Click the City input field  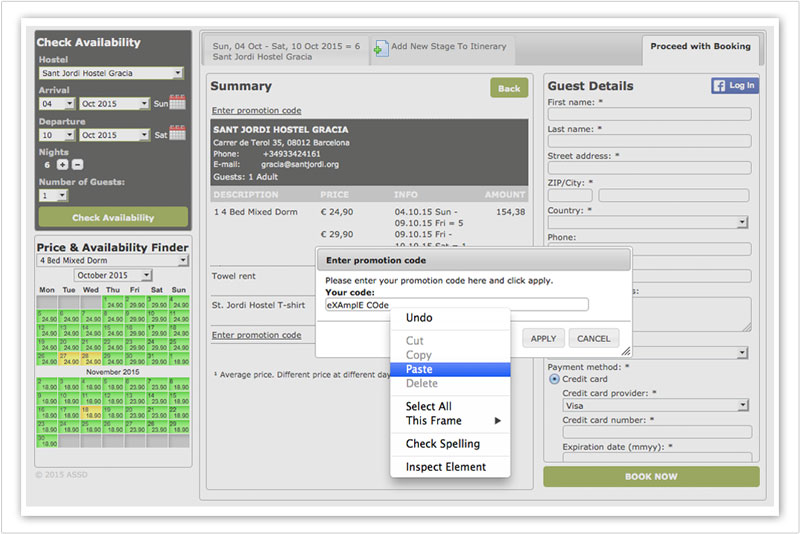[x=673, y=195]
